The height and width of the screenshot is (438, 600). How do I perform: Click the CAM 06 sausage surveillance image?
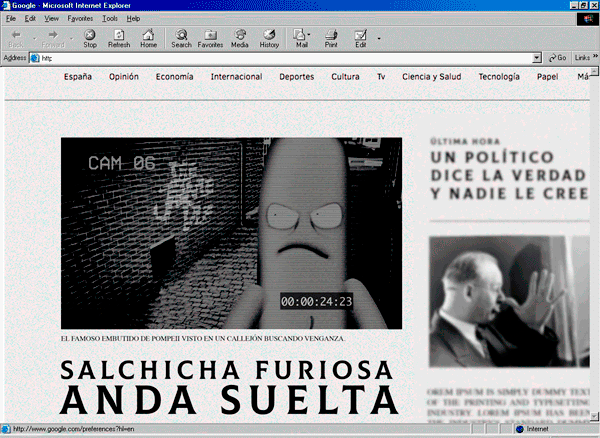point(232,233)
